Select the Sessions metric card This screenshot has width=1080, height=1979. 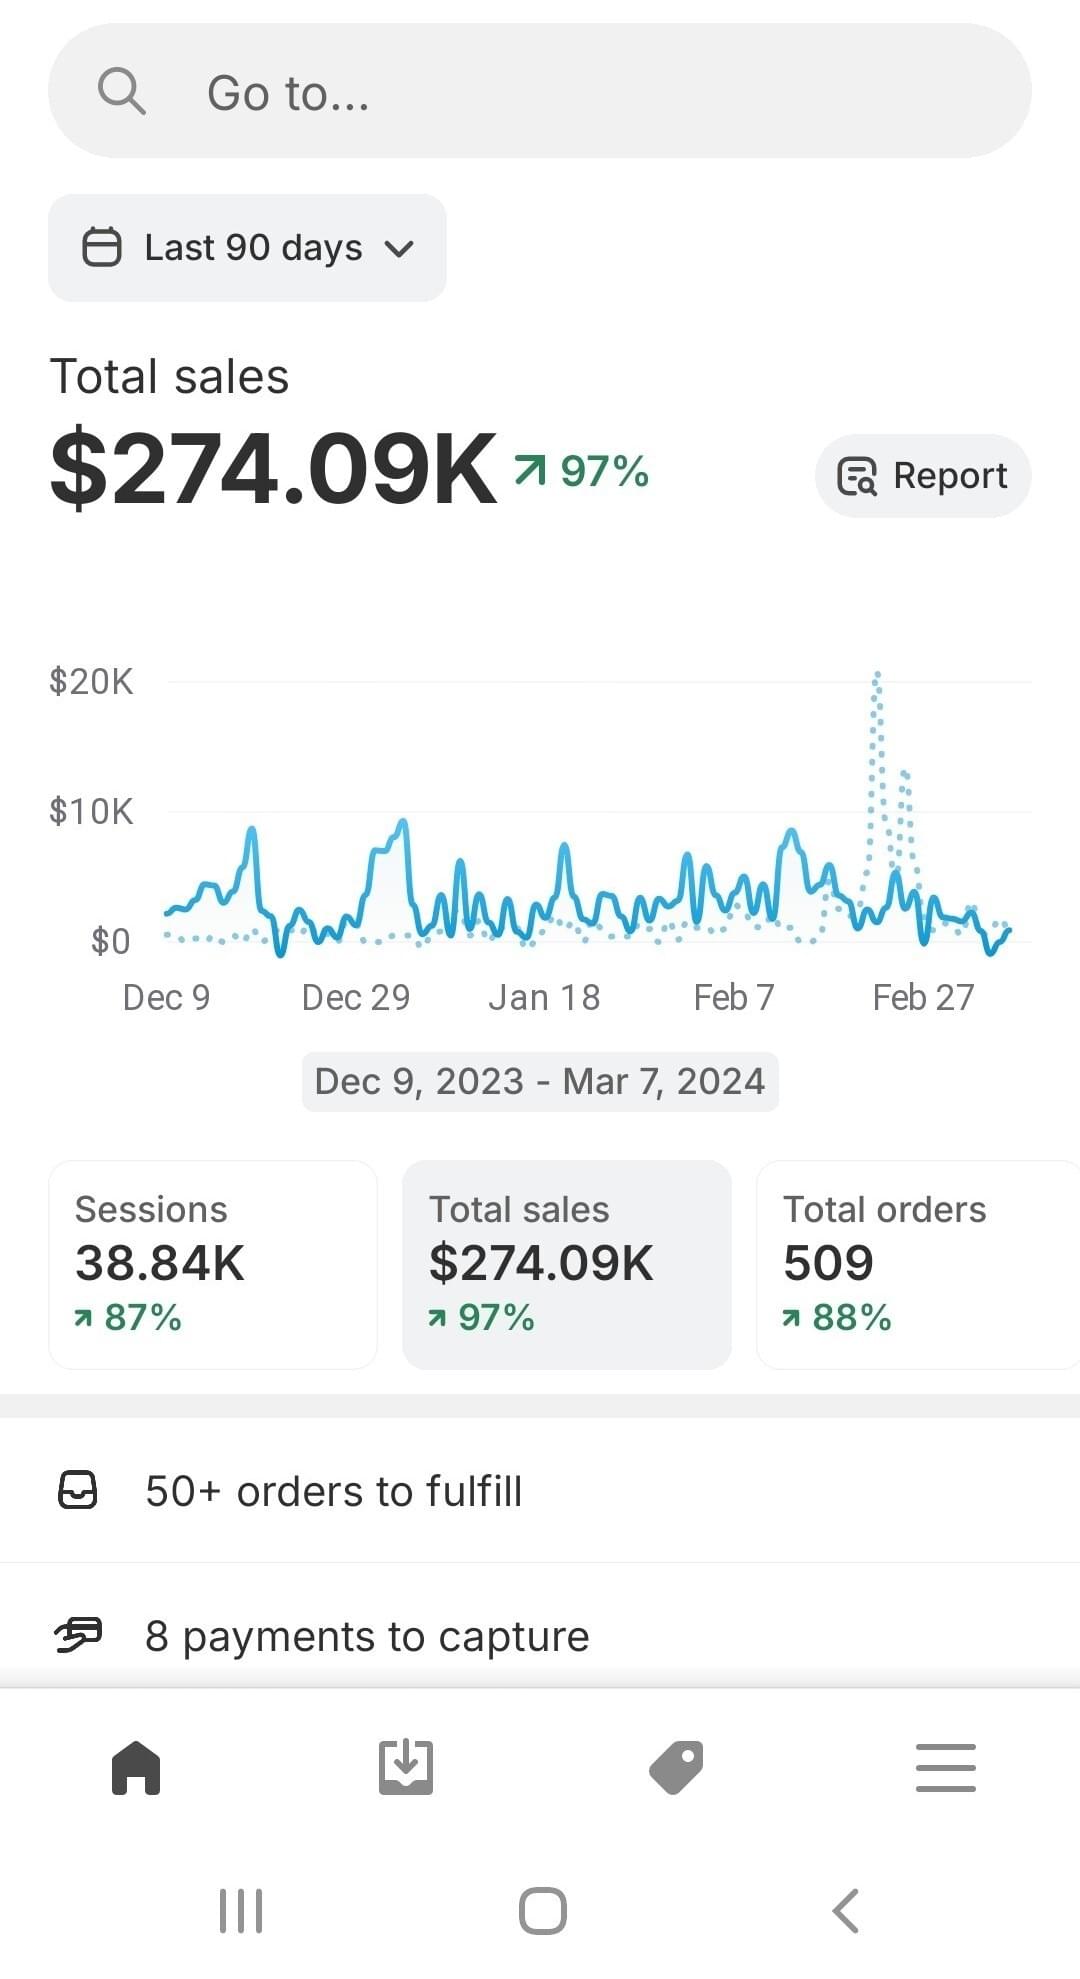point(213,1264)
